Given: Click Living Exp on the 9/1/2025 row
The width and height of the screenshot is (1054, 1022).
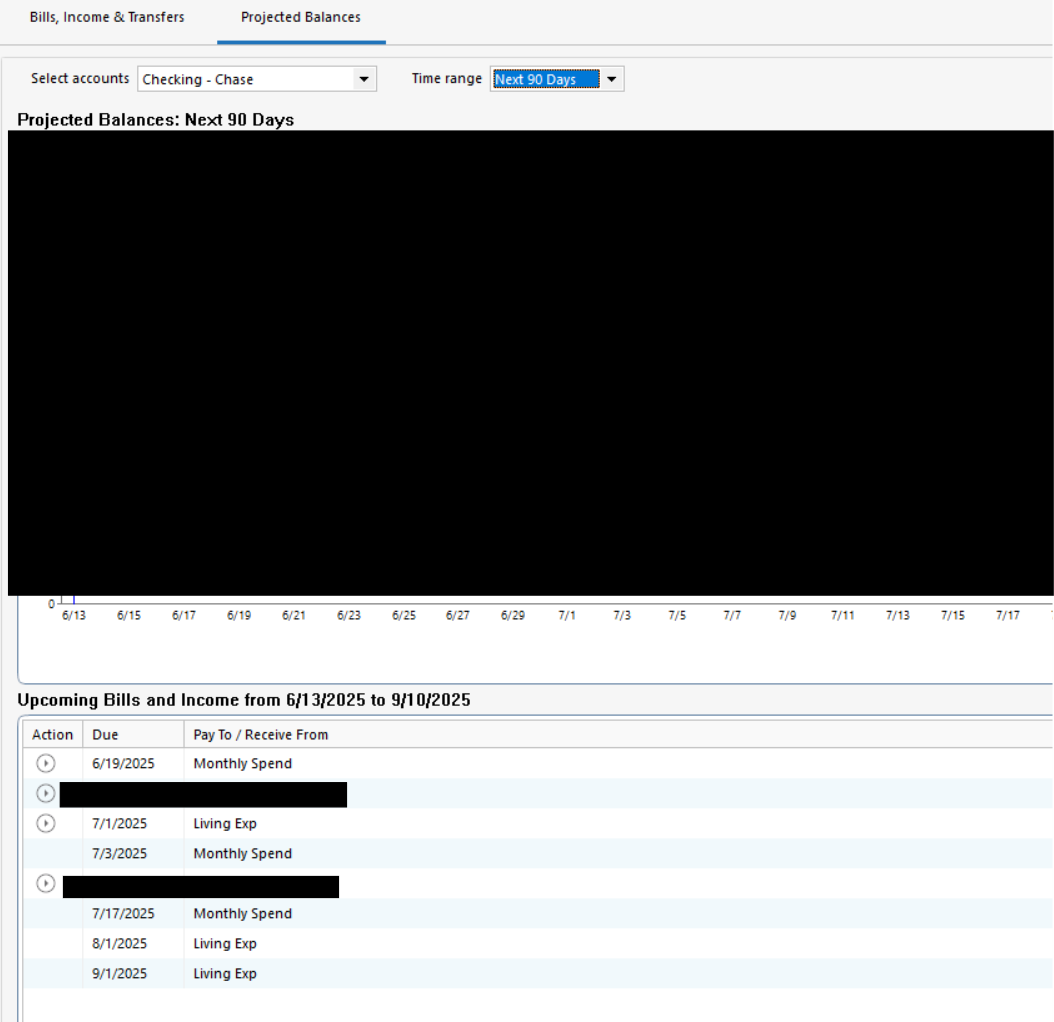Looking at the screenshot, I should (x=225, y=974).
